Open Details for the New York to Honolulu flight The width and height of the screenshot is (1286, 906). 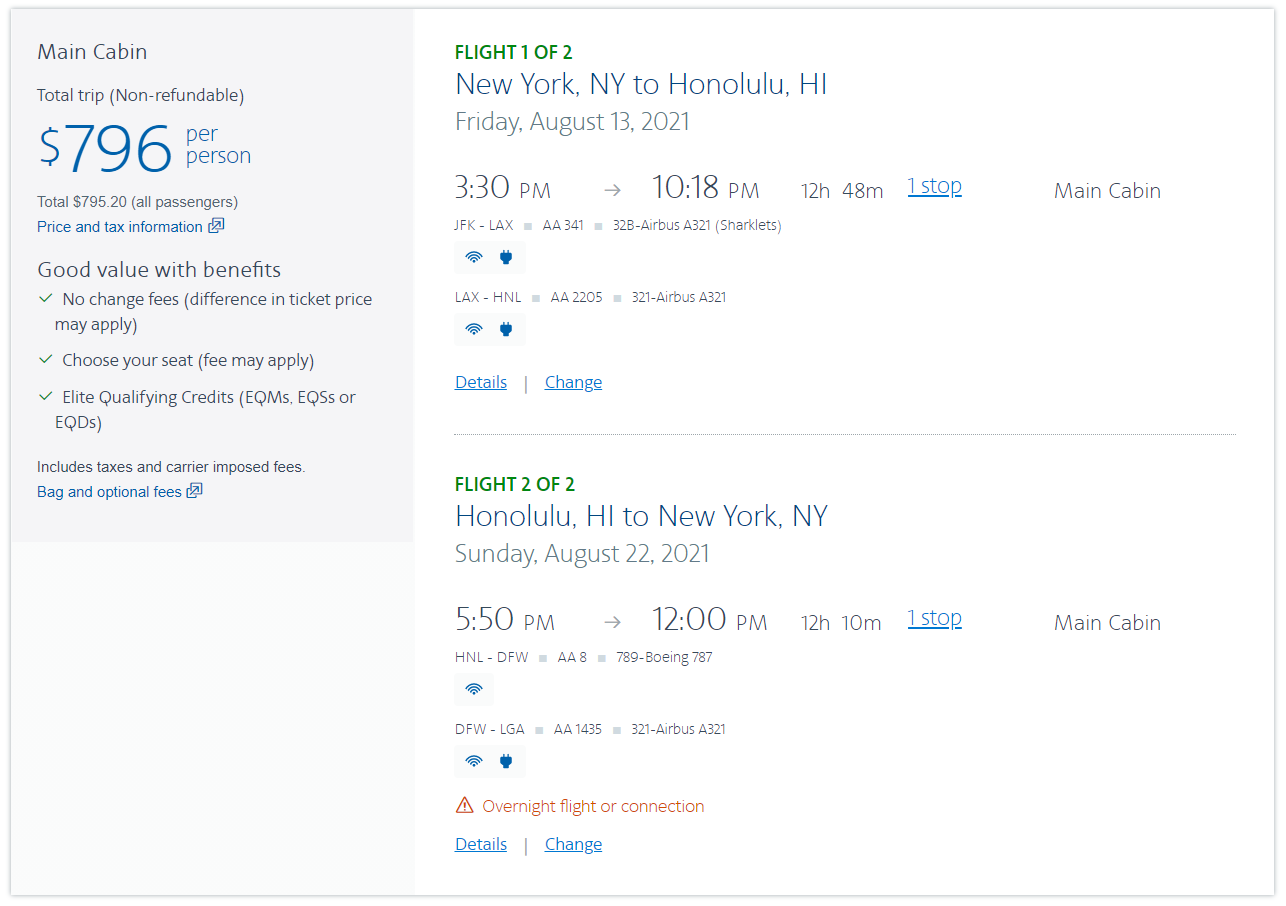click(x=480, y=382)
